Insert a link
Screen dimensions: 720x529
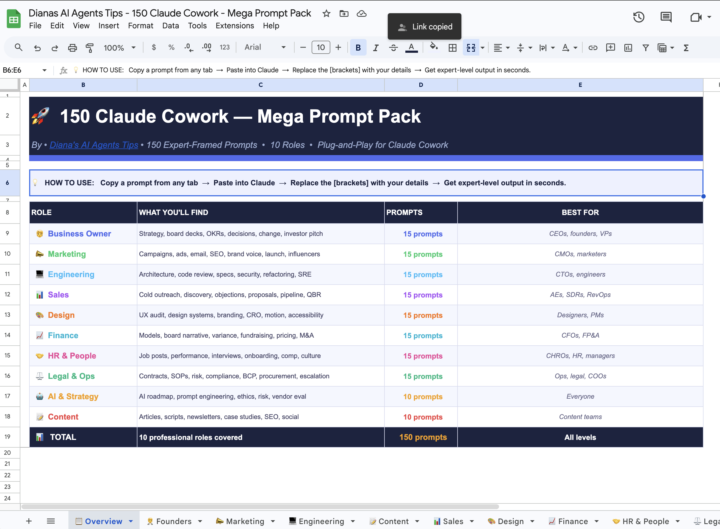(593, 48)
